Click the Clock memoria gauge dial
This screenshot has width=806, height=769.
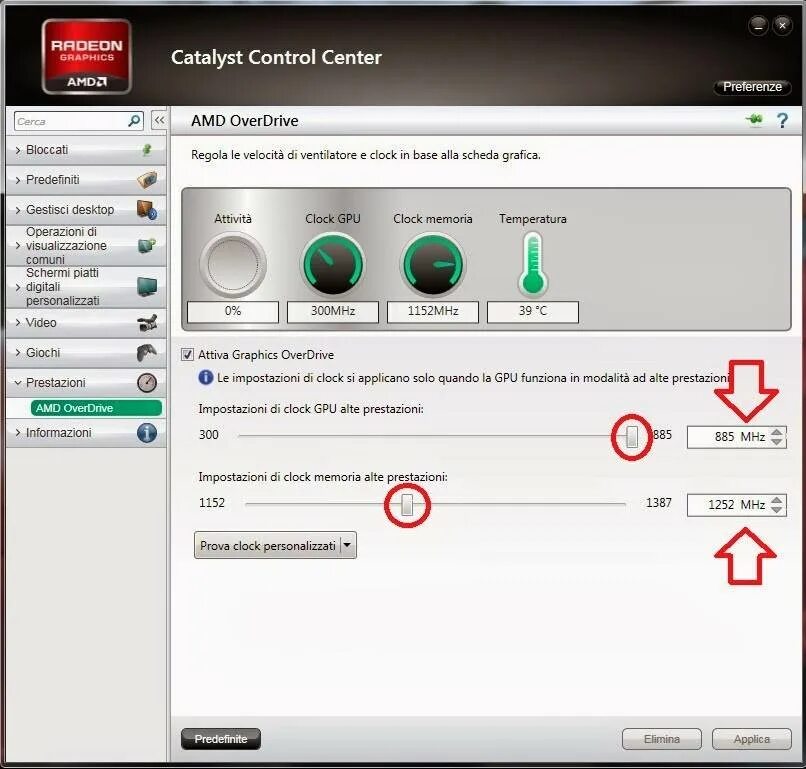(x=433, y=264)
